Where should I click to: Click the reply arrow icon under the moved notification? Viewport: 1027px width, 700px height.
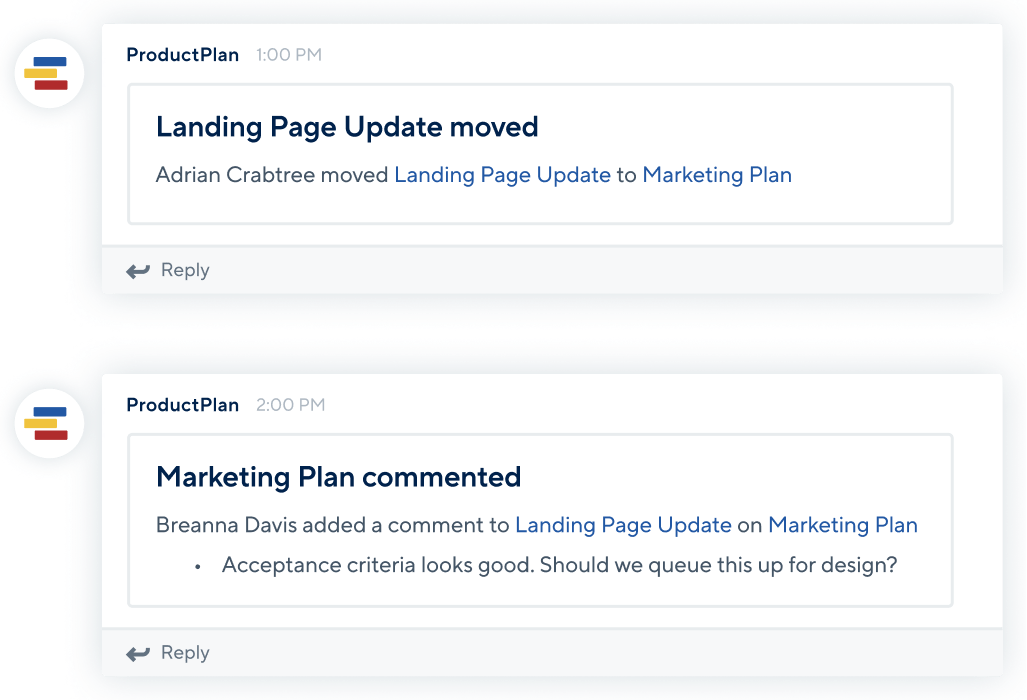(x=138, y=271)
